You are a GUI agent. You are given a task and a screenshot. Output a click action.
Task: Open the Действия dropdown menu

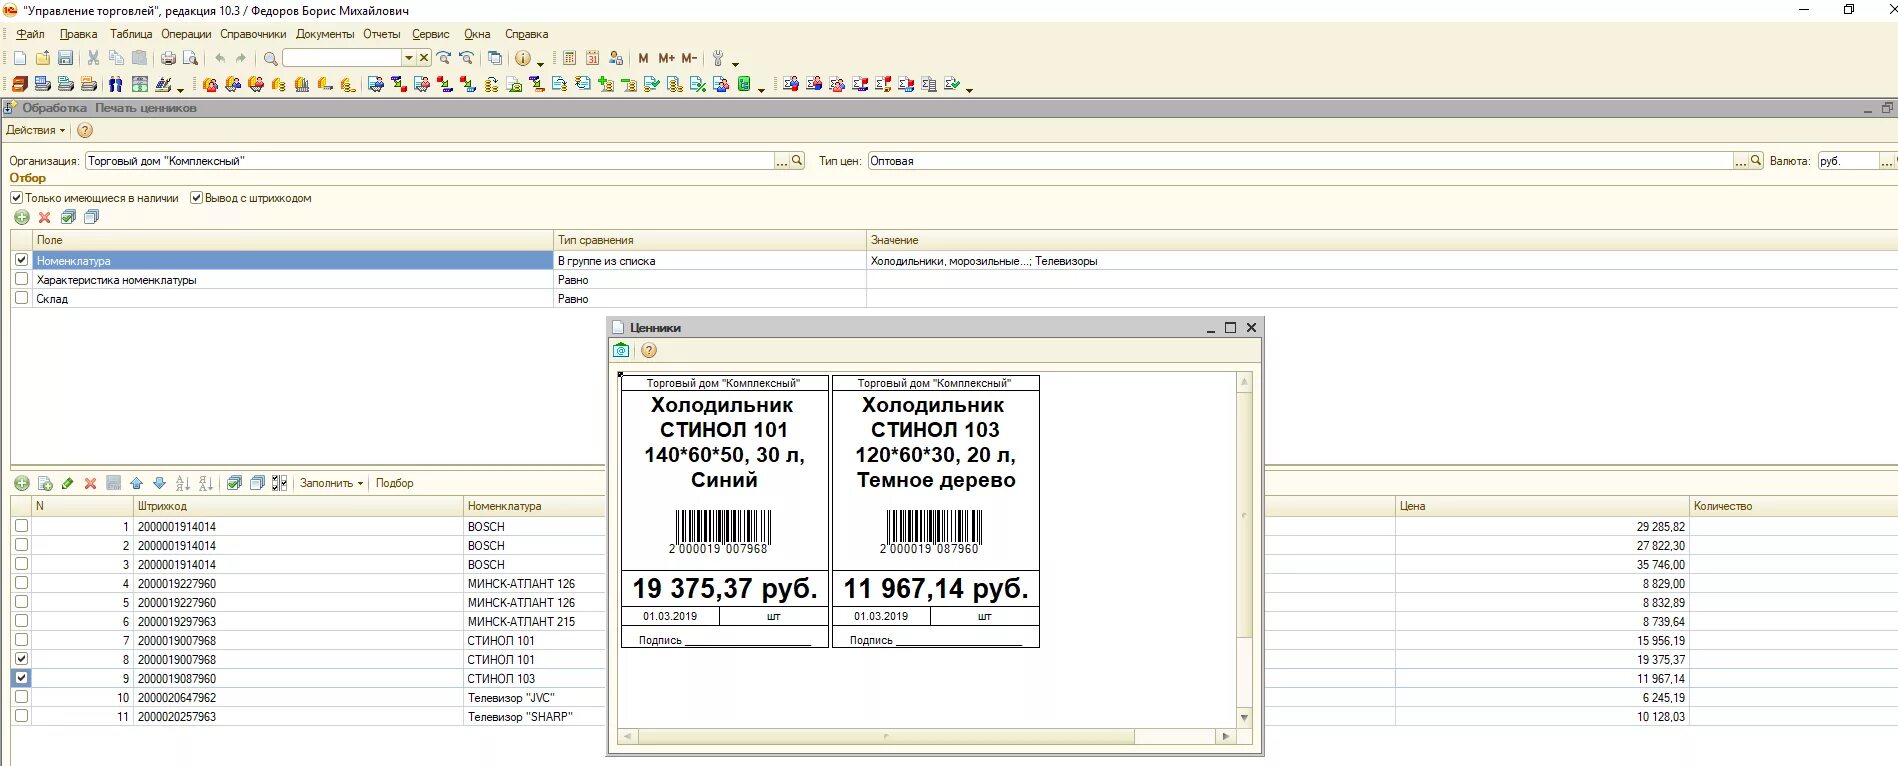pos(35,130)
